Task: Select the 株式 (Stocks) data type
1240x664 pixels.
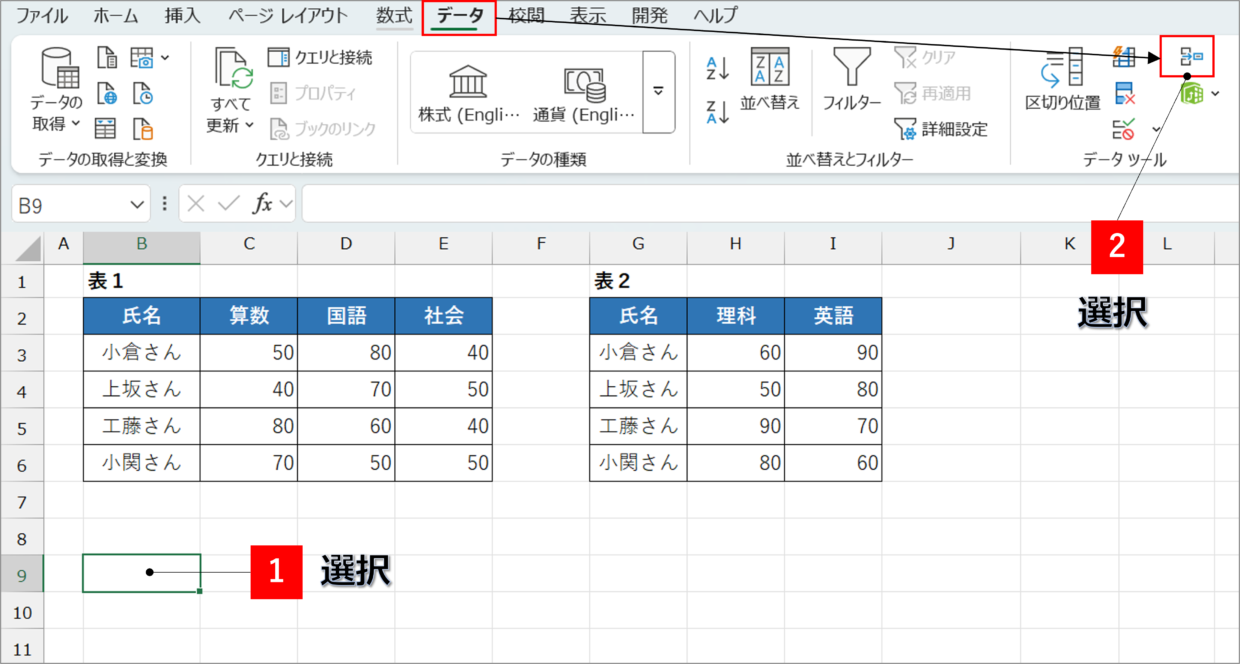Action: (x=469, y=93)
